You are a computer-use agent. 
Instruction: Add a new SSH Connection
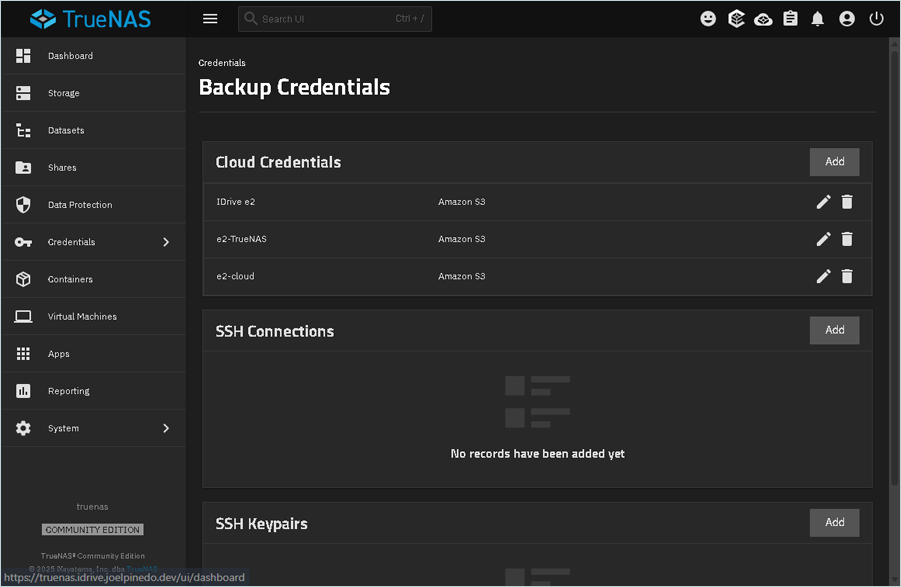point(834,330)
